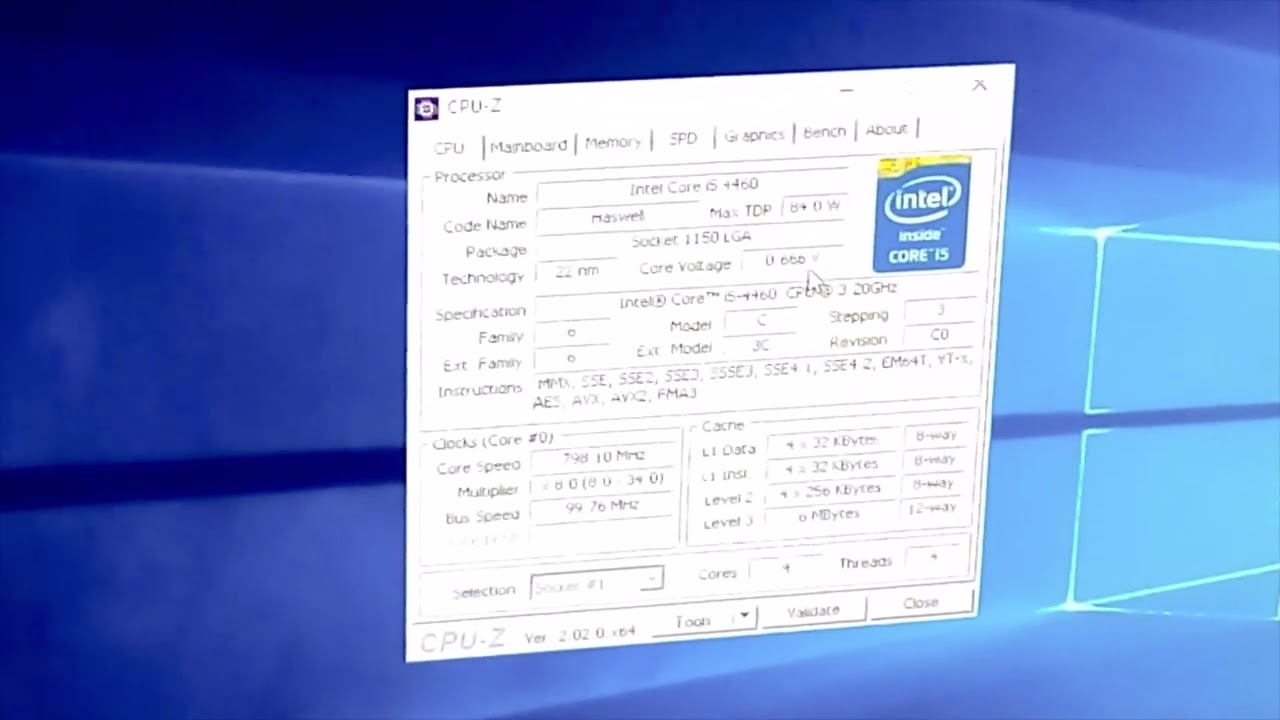Click the Multiplier value field
This screenshot has height=720, width=1280.
[603, 482]
